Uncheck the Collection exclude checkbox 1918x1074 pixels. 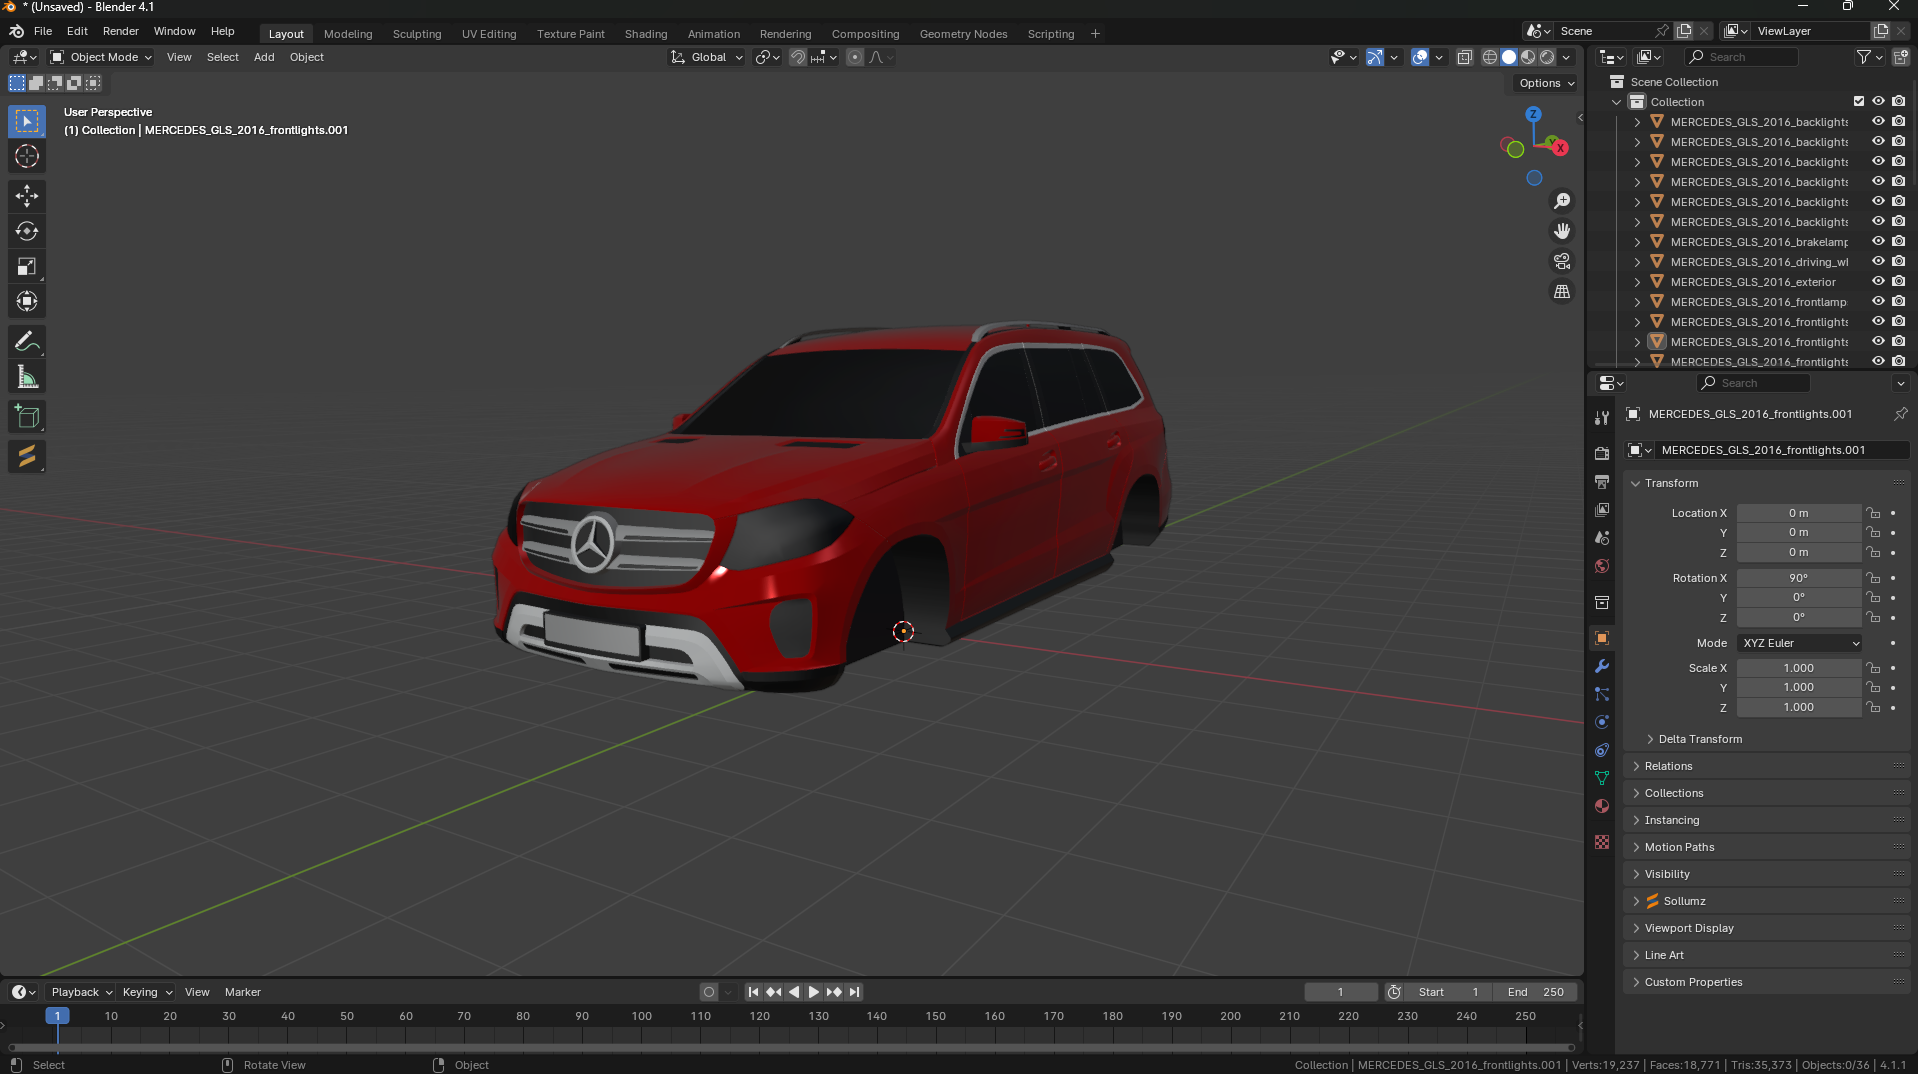1859,102
